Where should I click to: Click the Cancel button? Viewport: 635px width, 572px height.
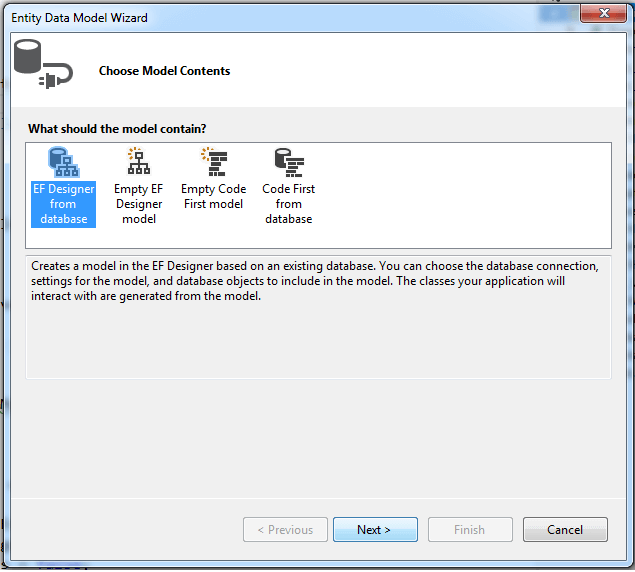[x=565, y=529]
